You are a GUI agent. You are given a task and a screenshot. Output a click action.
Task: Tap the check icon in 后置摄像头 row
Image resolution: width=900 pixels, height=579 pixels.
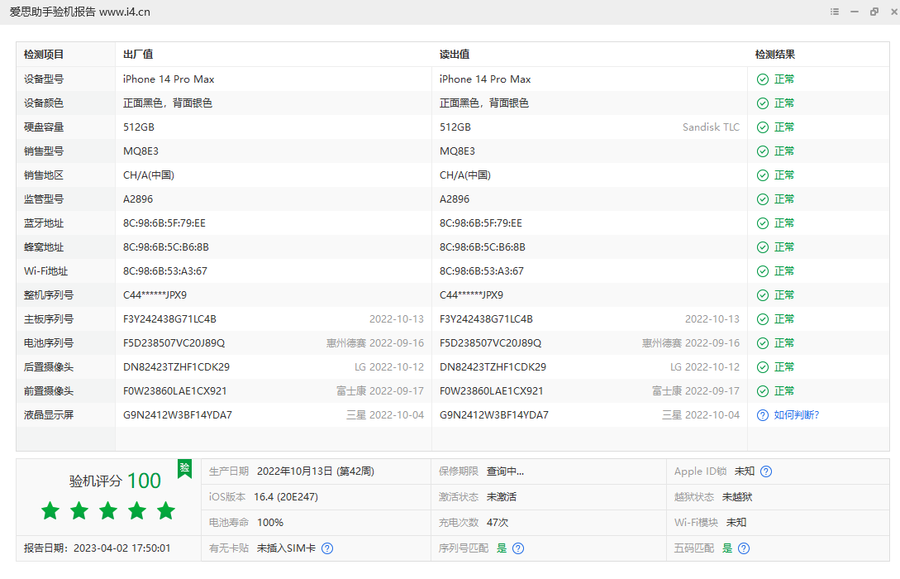pyautogui.click(x=762, y=367)
